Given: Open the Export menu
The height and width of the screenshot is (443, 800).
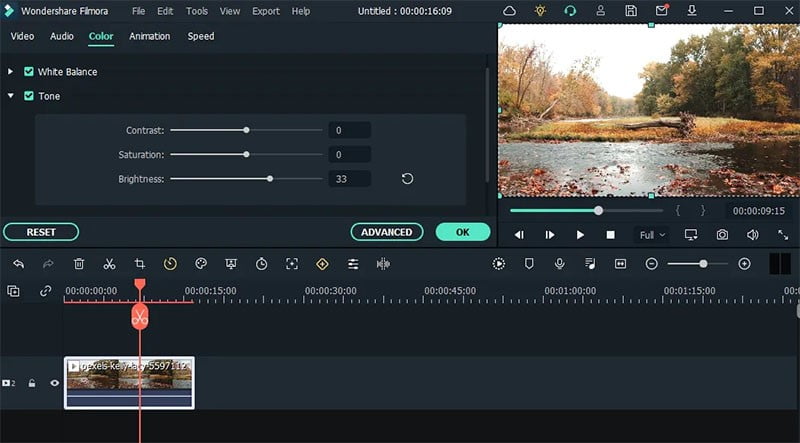Looking at the screenshot, I should click(266, 11).
